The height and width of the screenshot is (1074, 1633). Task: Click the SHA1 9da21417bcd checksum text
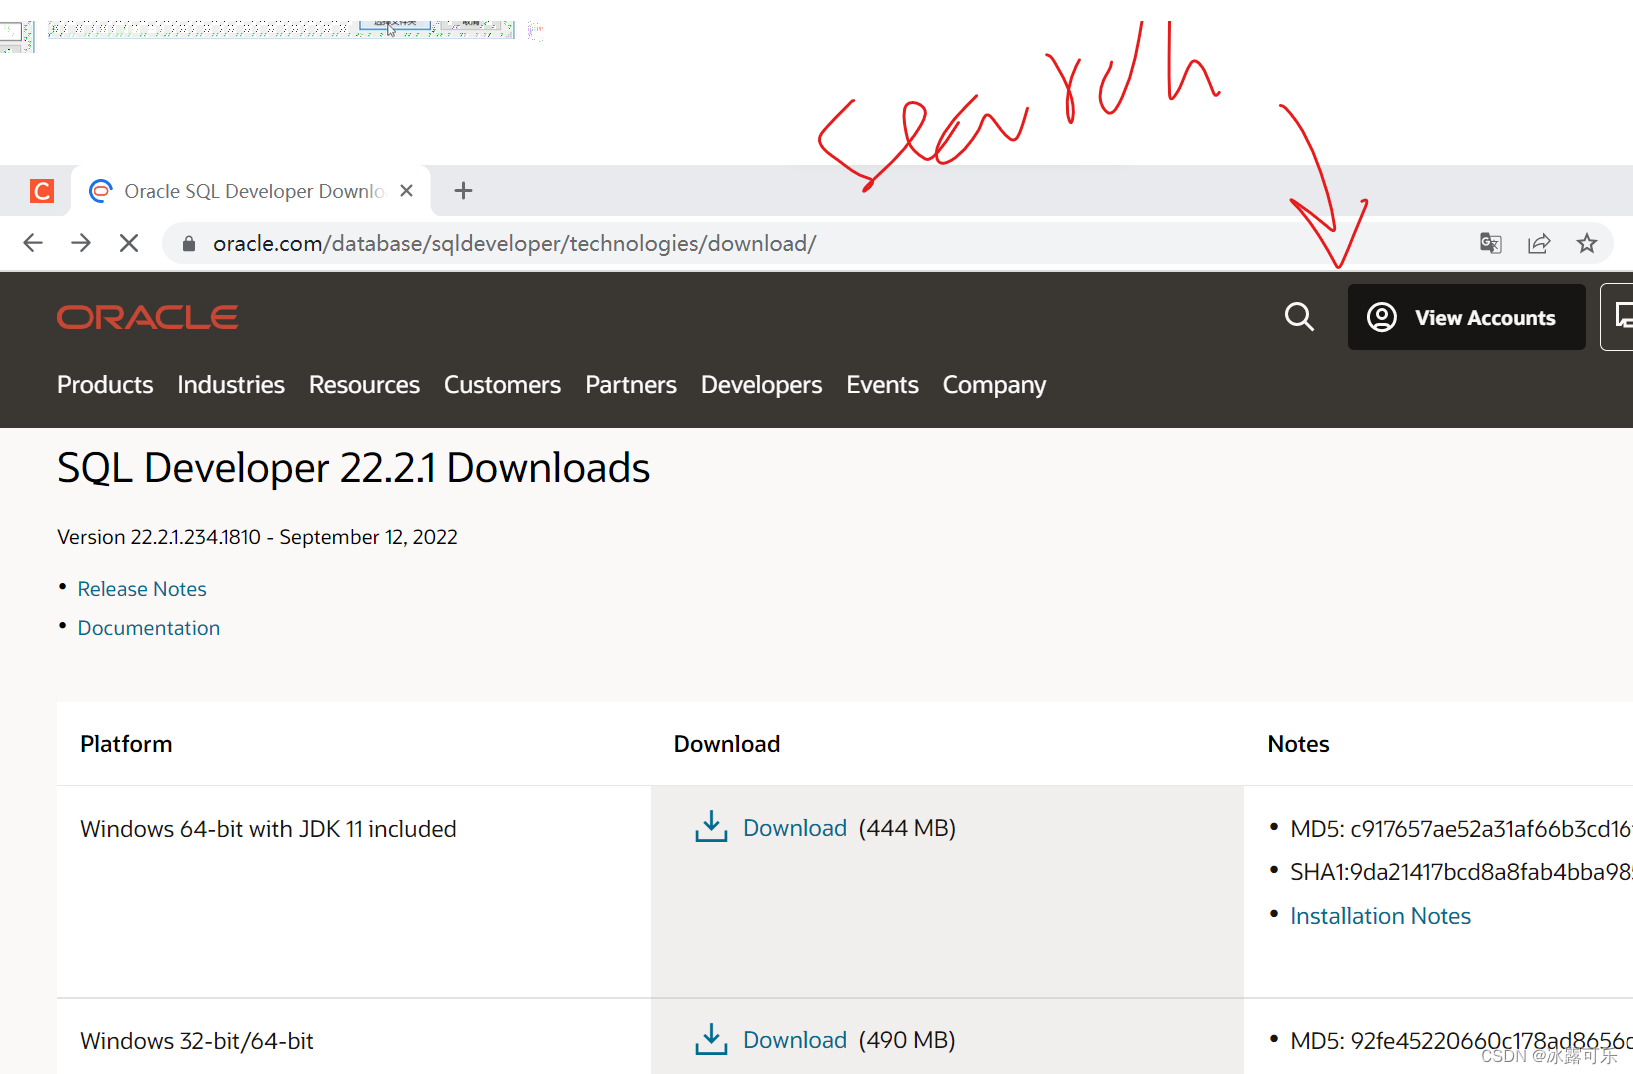[x=1461, y=872]
